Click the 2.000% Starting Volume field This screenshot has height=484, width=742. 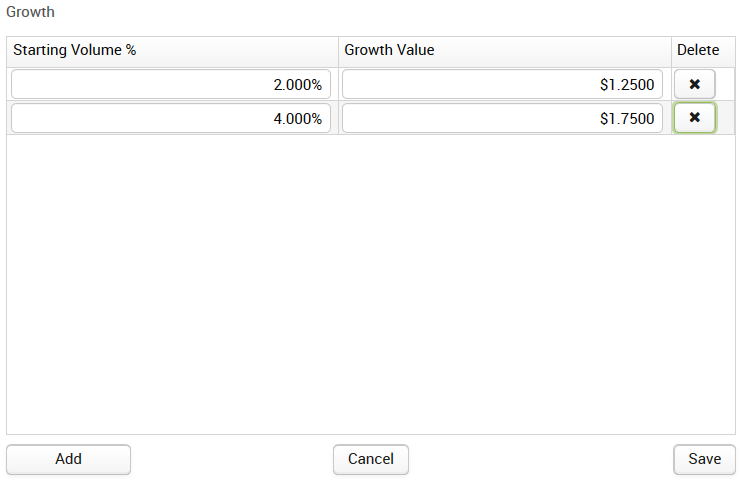click(x=171, y=85)
